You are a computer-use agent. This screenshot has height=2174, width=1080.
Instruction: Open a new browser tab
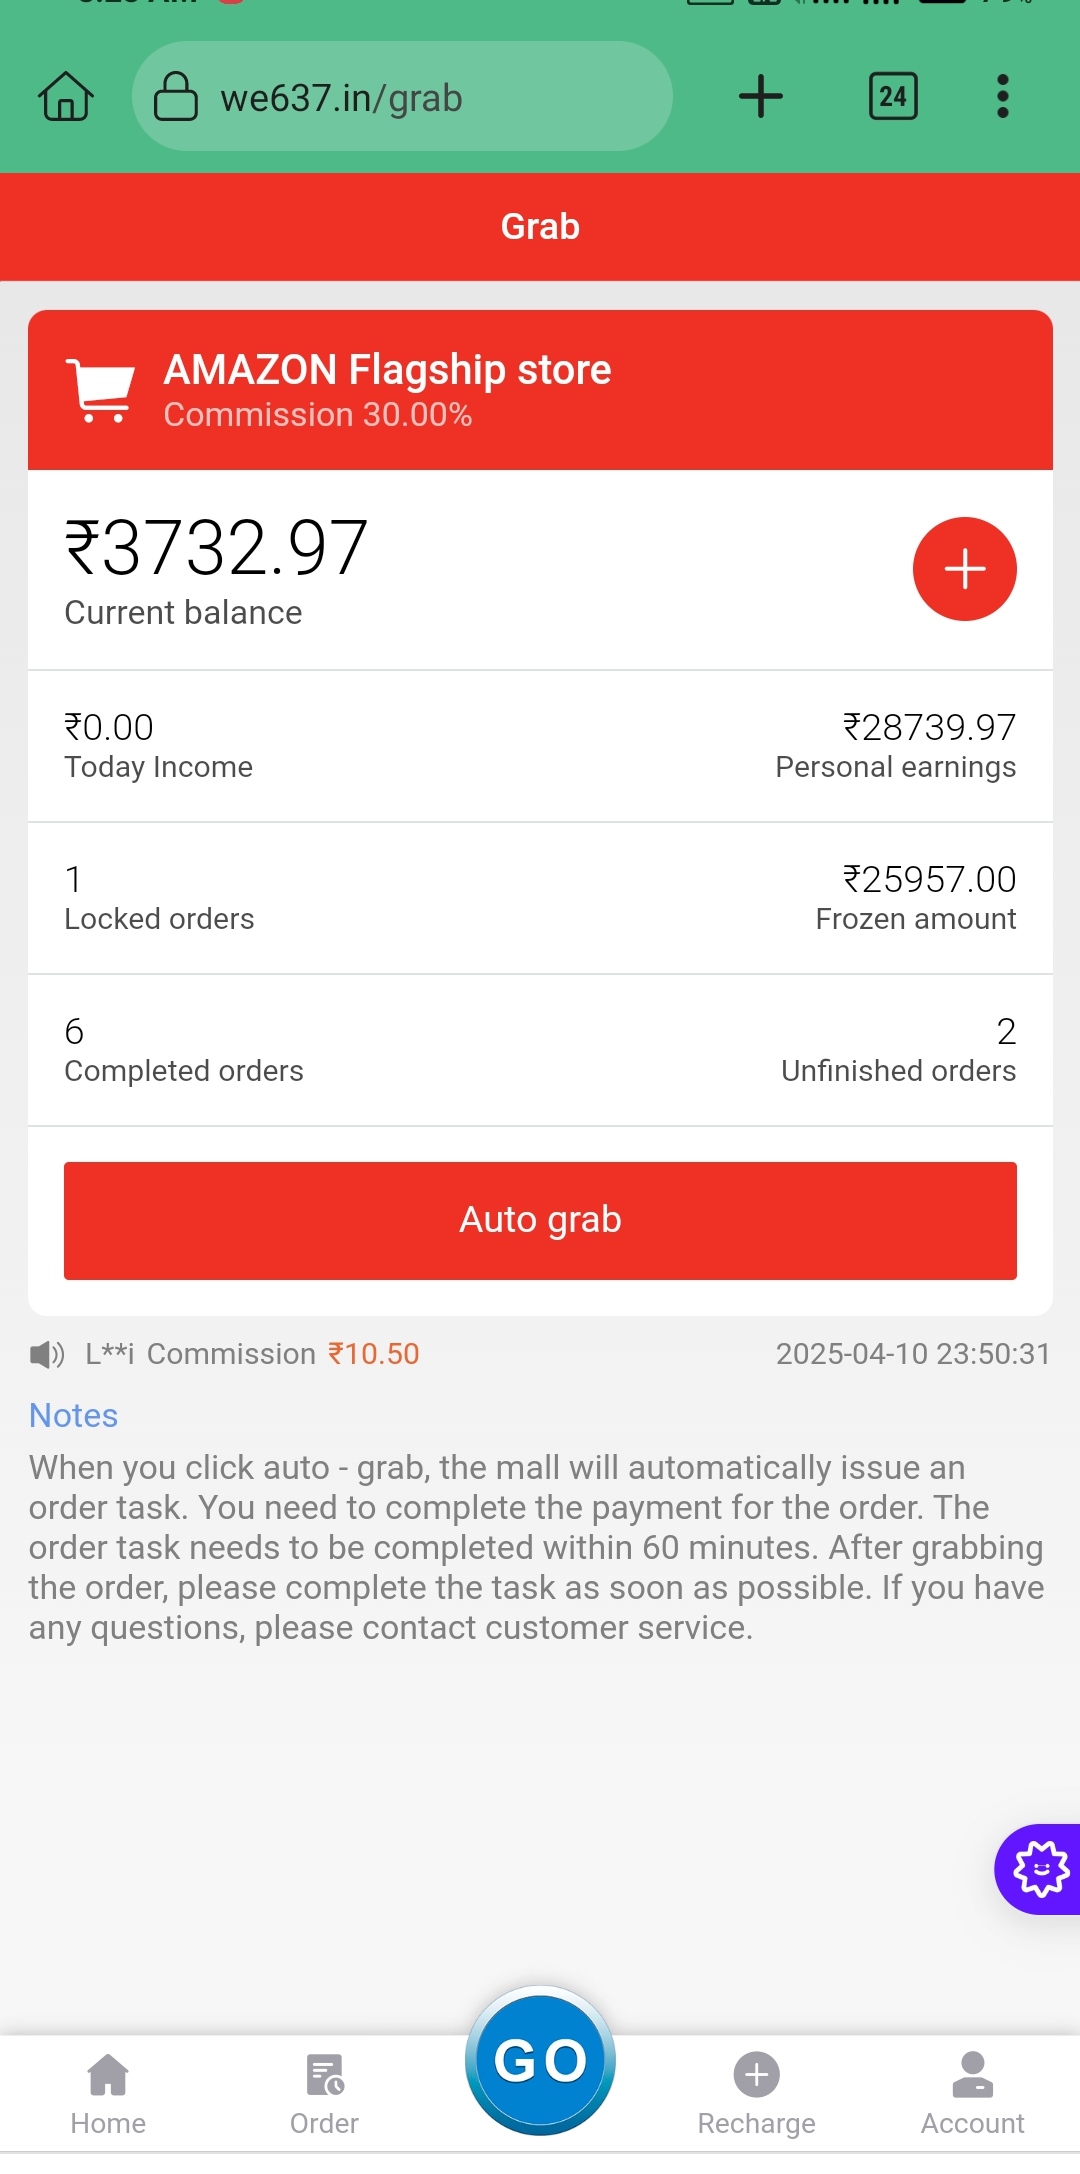pyautogui.click(x=760, y=97)
